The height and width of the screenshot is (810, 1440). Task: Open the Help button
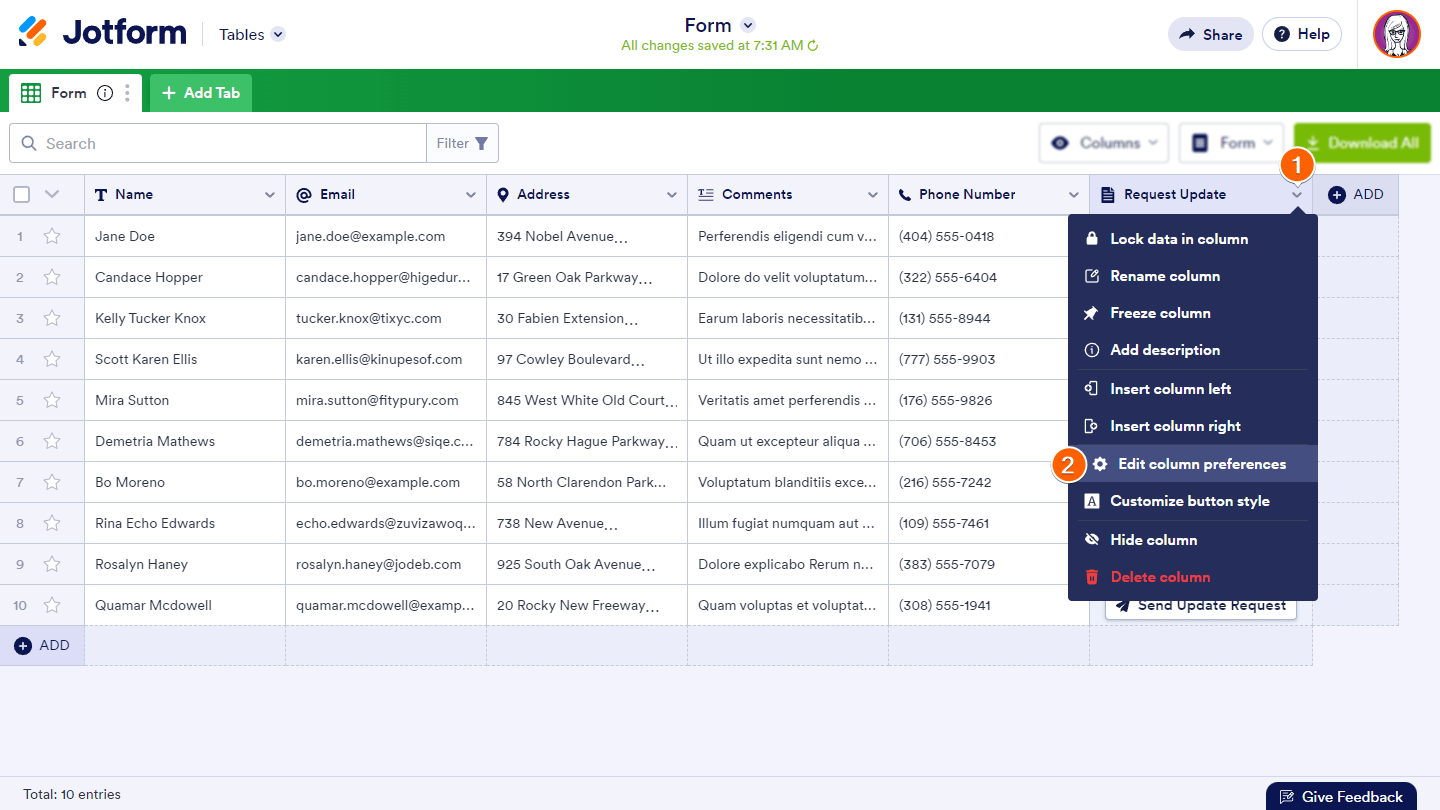pos(1302,34)
